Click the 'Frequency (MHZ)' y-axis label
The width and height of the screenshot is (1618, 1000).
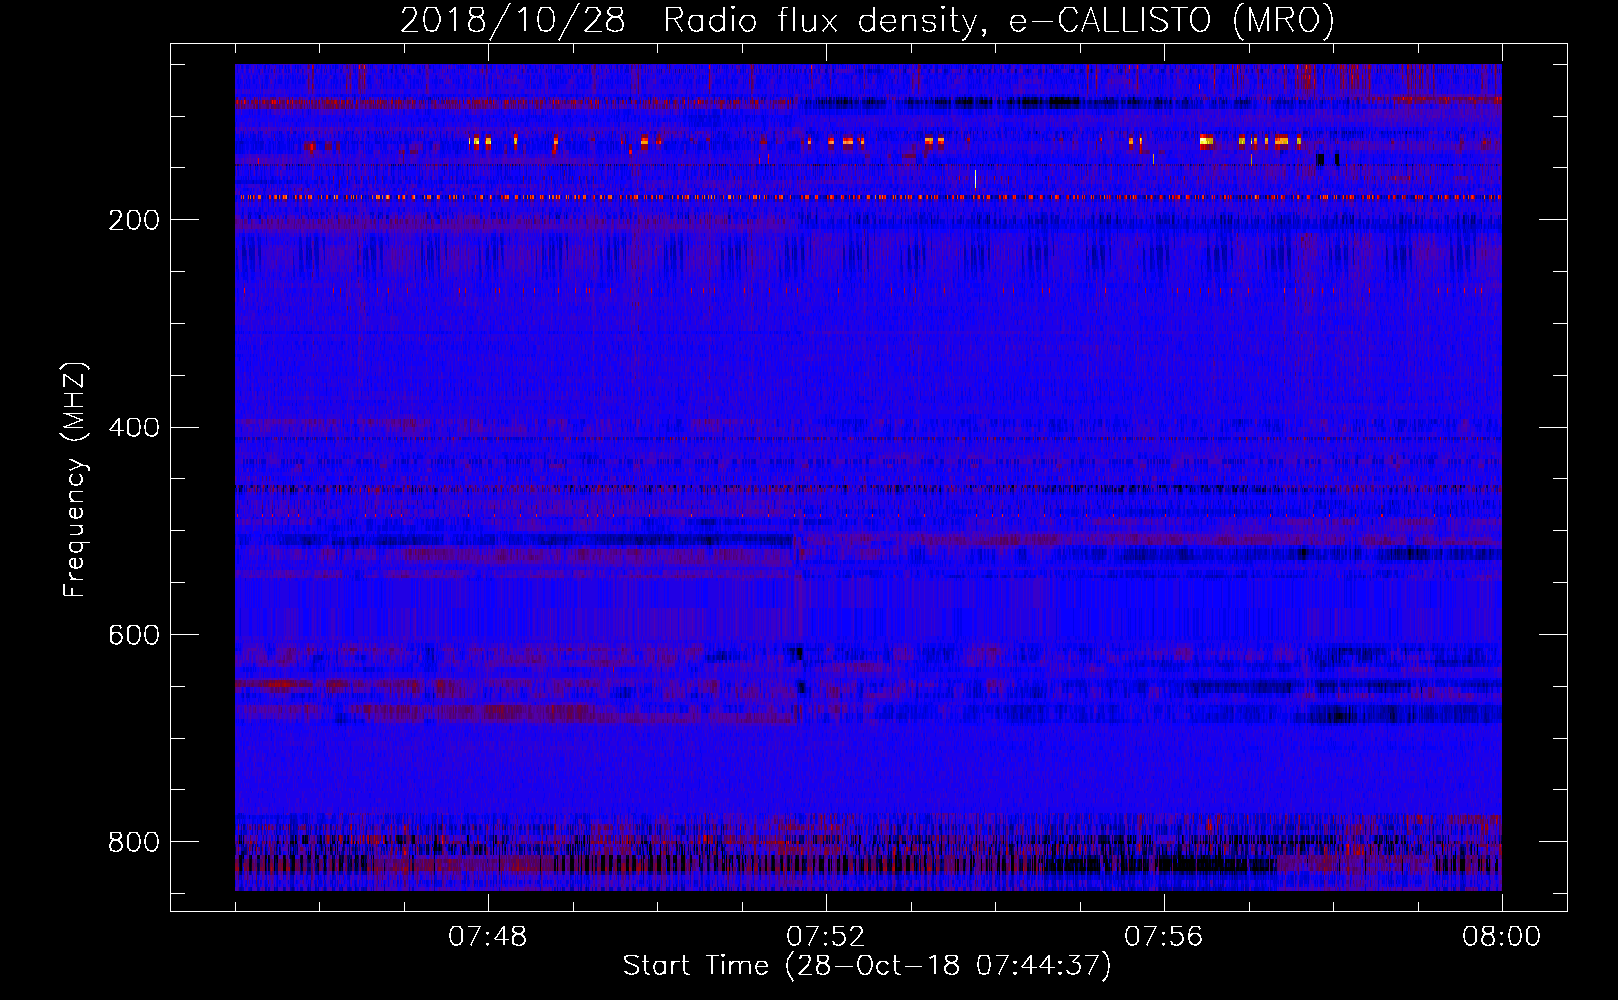coord(75,479)
